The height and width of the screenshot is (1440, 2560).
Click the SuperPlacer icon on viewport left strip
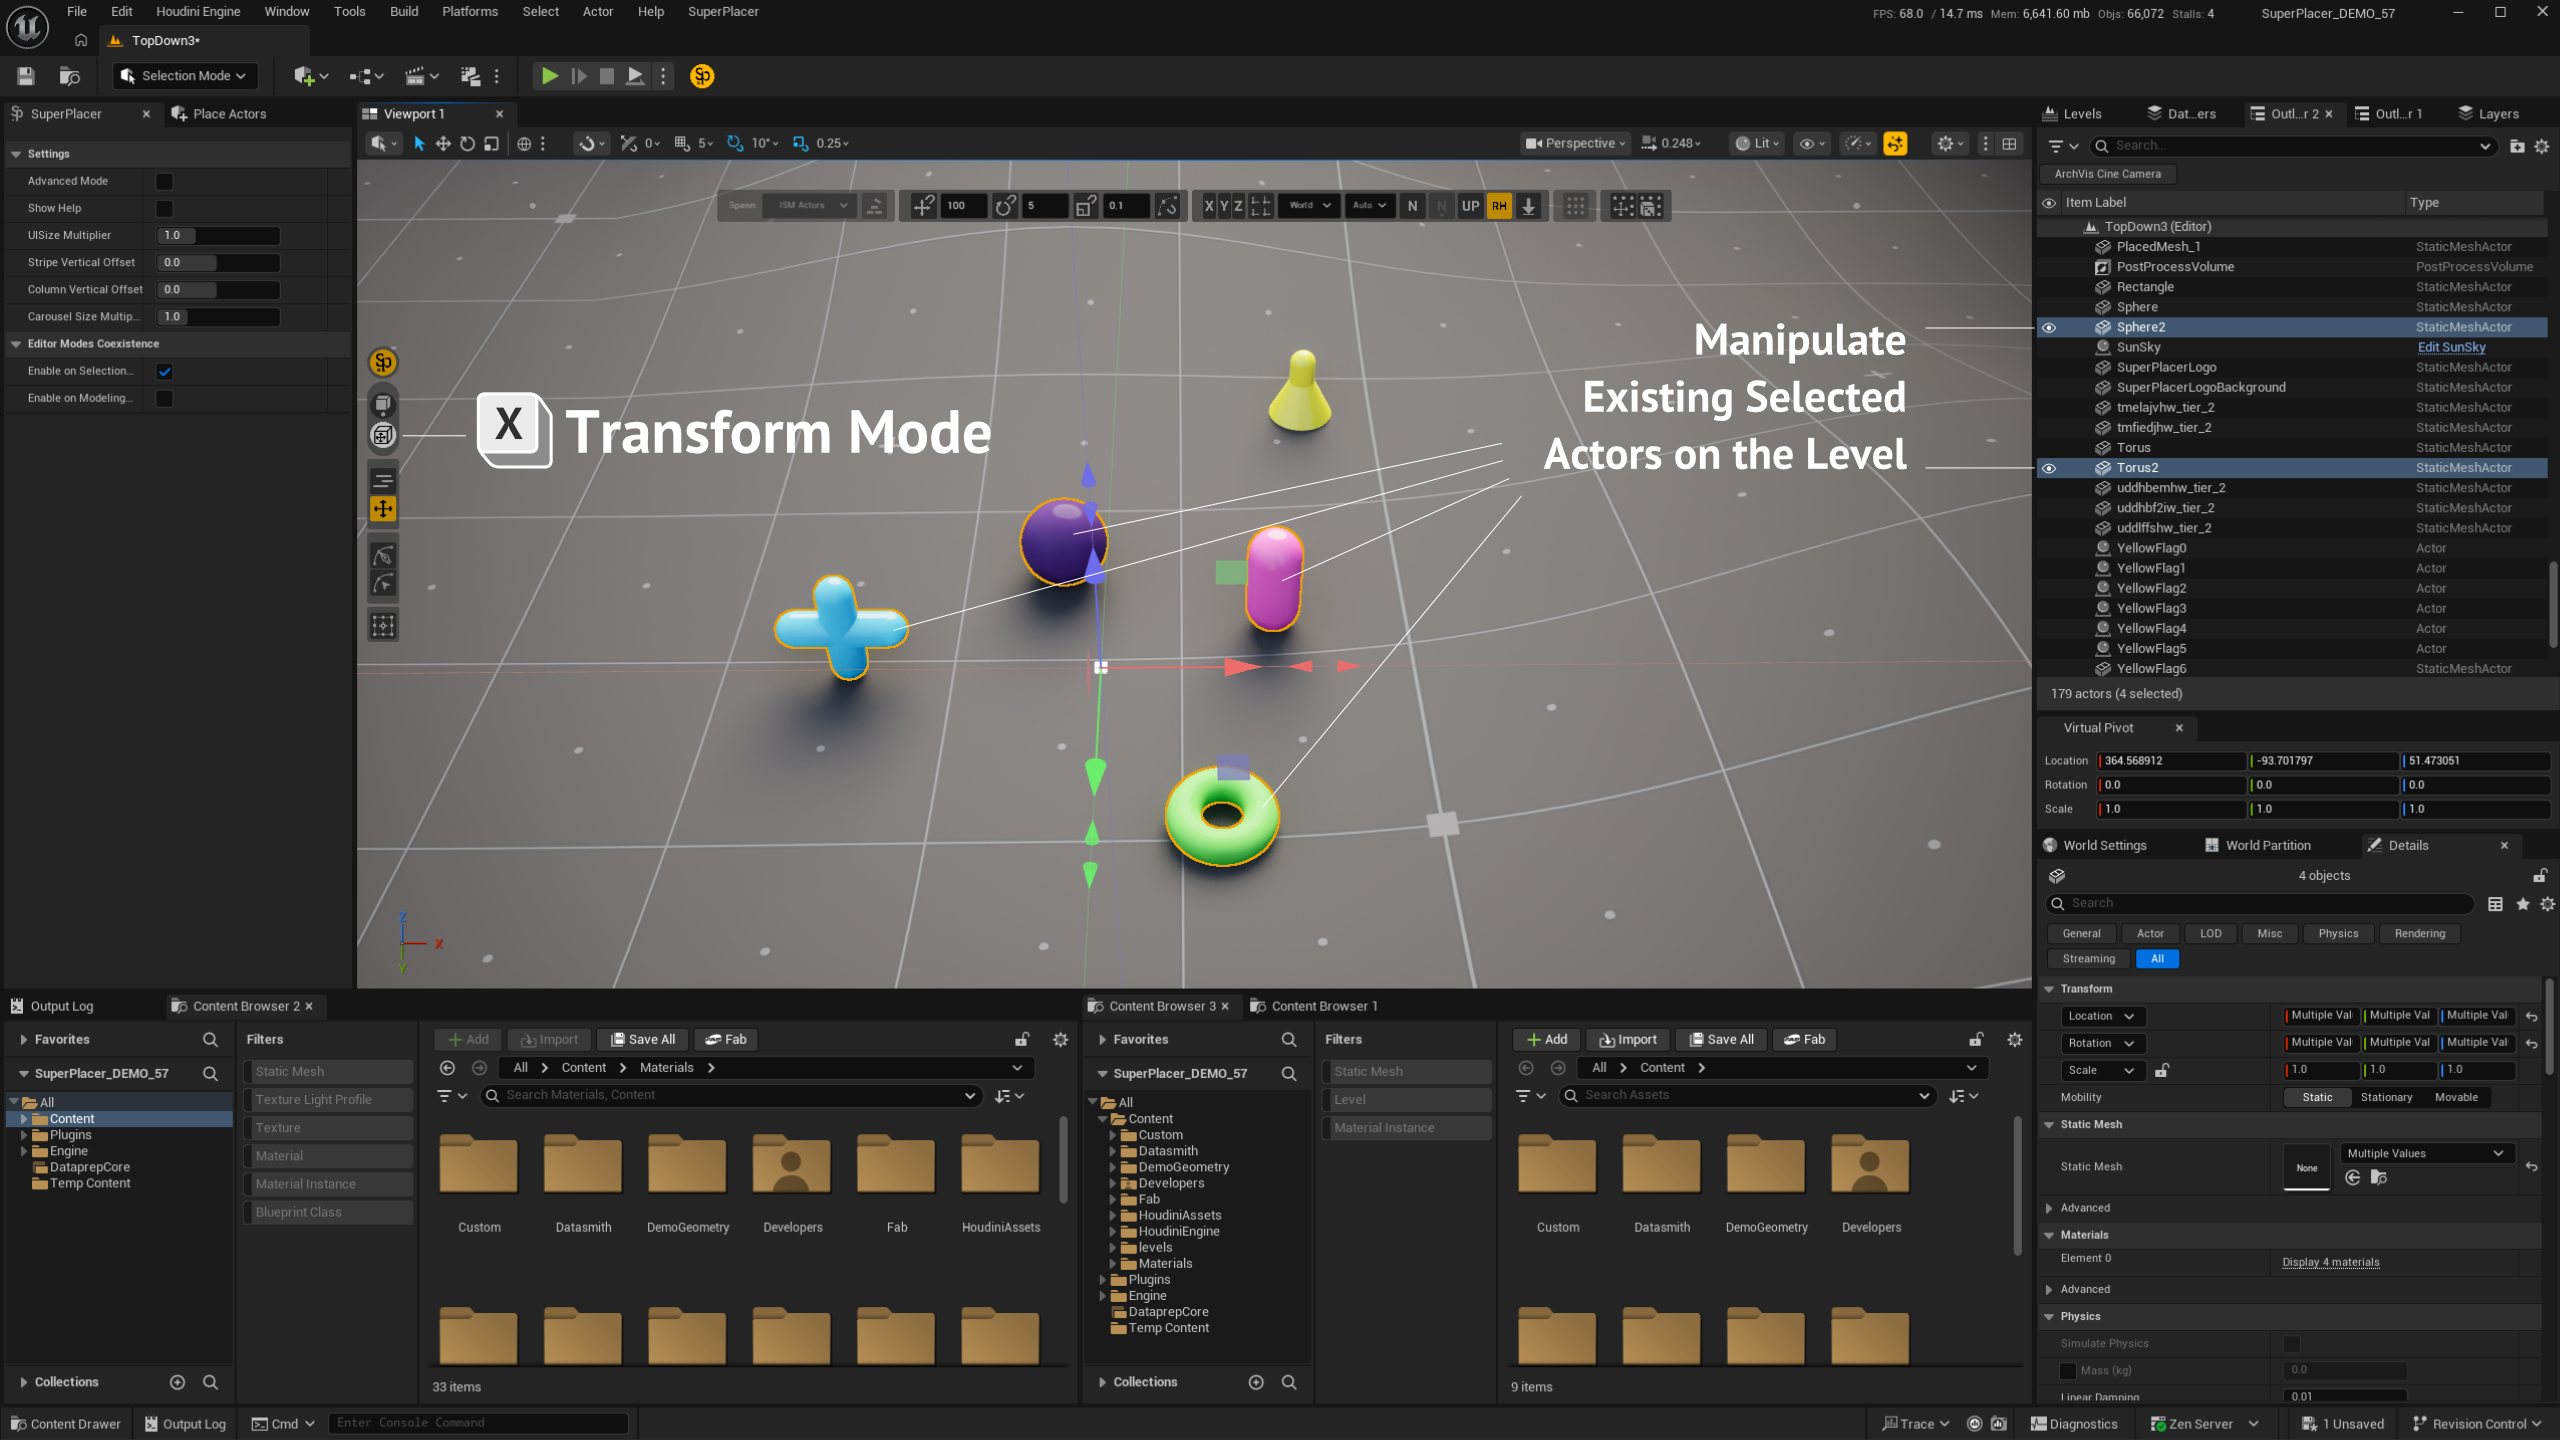383,362
